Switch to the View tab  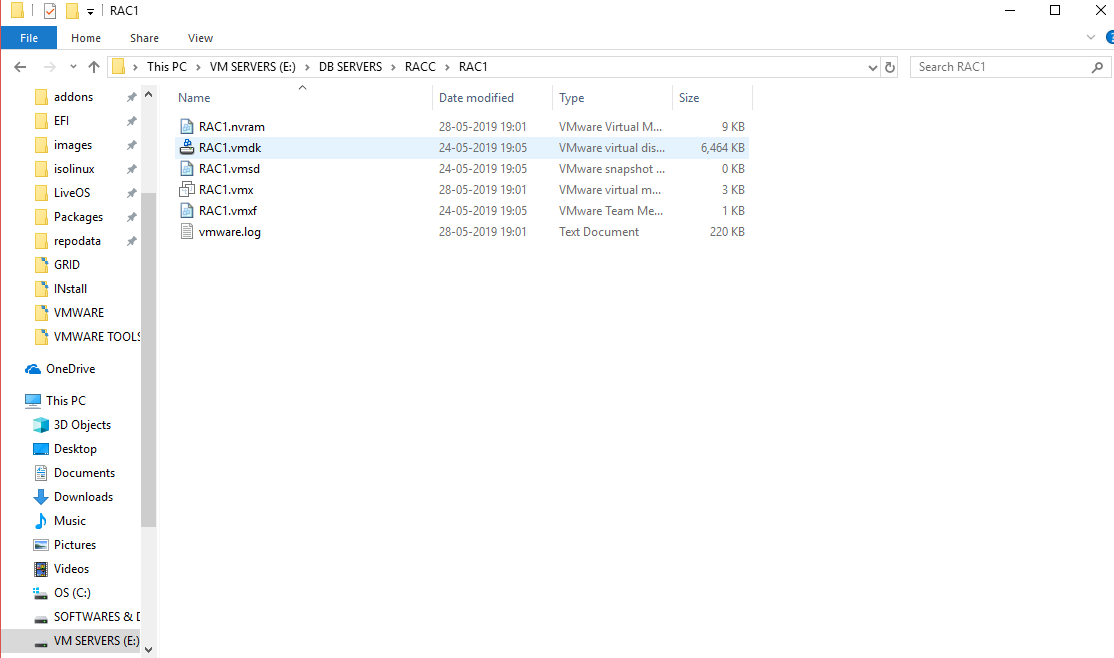[200, 38]
